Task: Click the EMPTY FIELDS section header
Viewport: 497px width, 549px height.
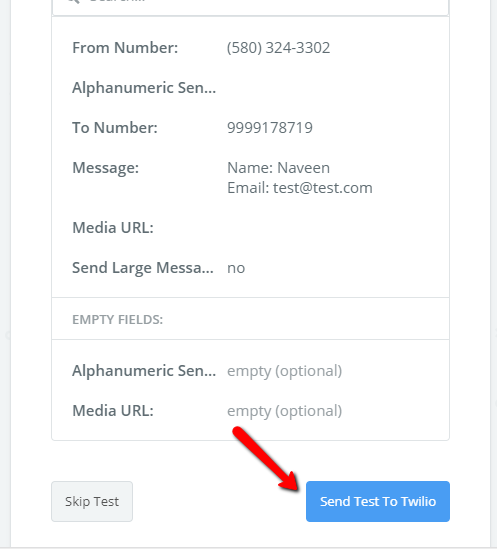Action: (118, 319)
